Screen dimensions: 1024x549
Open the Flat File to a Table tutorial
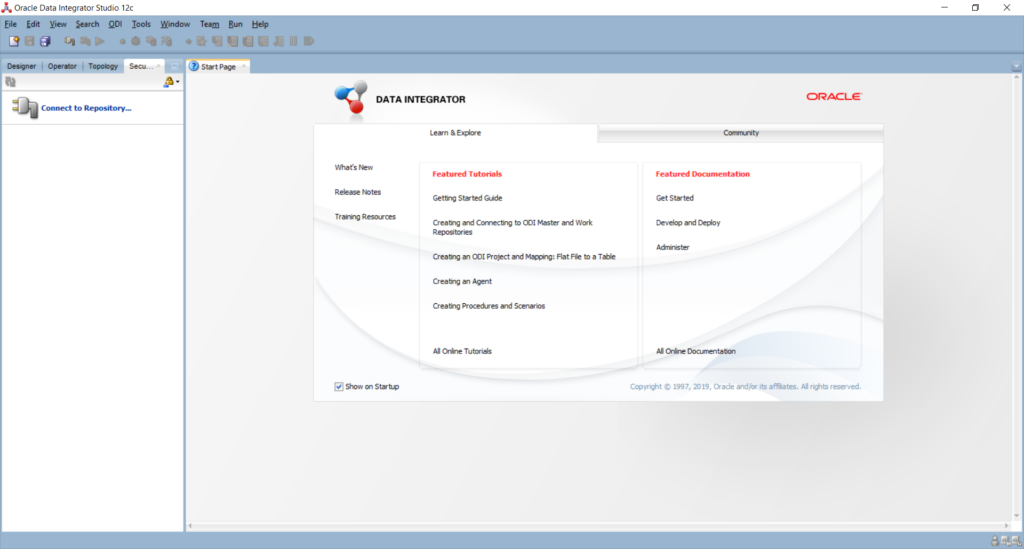(524, 257)
